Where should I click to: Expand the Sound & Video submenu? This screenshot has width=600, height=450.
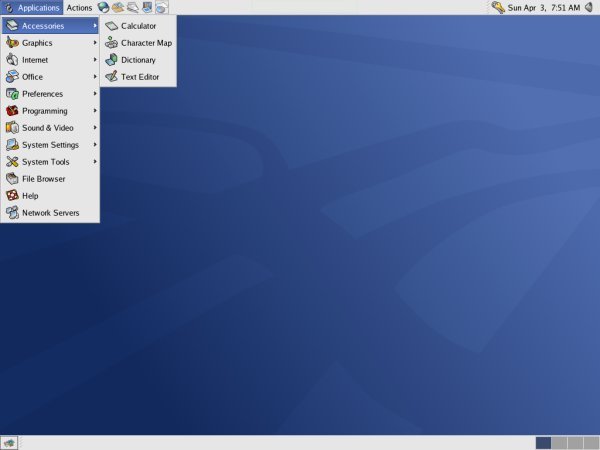coord(50,128)
